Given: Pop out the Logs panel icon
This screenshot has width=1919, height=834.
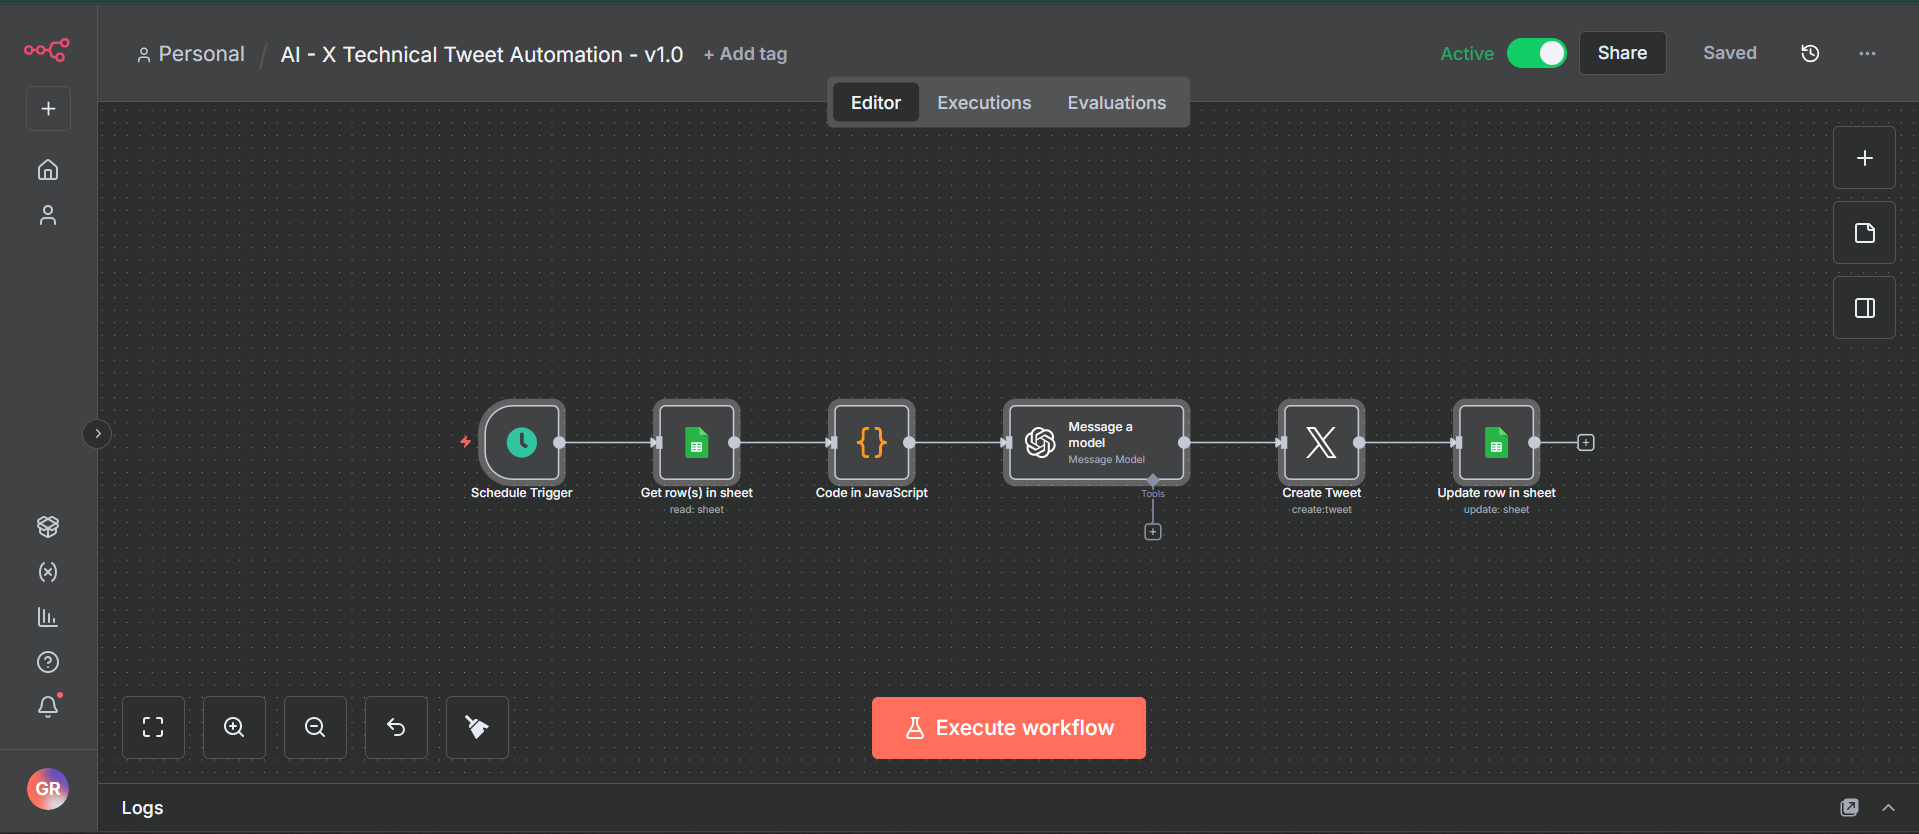Looking at the screenshot, I should 1849,807.
